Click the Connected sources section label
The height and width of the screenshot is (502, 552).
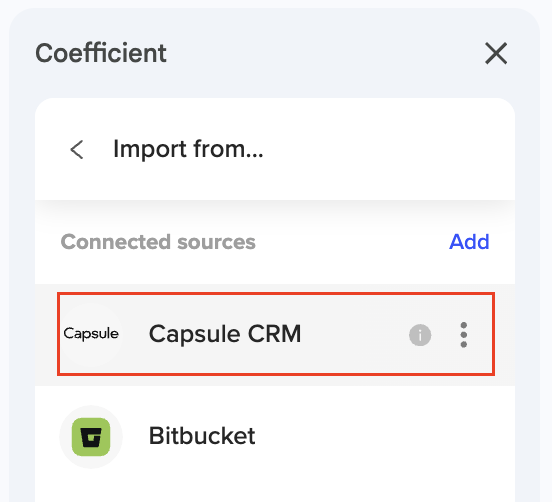click(x=158, y=242)
